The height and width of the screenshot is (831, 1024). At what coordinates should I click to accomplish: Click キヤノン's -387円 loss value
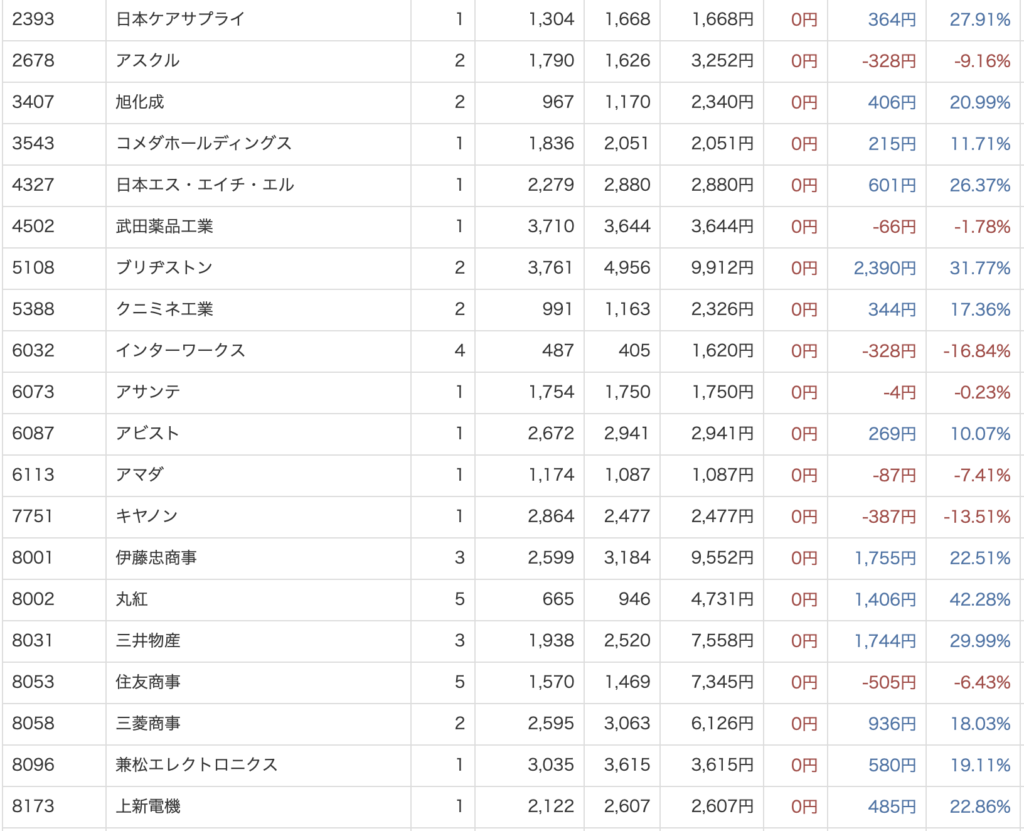coord(891,516)
